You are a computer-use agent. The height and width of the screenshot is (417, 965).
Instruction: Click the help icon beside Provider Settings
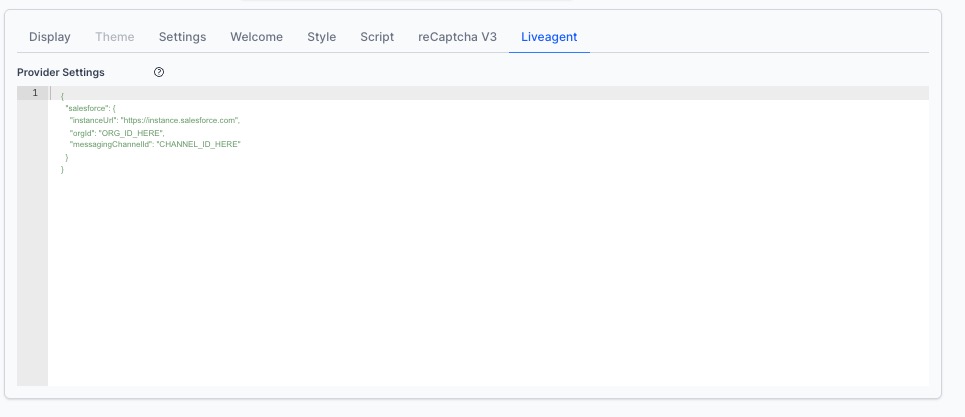159,72
